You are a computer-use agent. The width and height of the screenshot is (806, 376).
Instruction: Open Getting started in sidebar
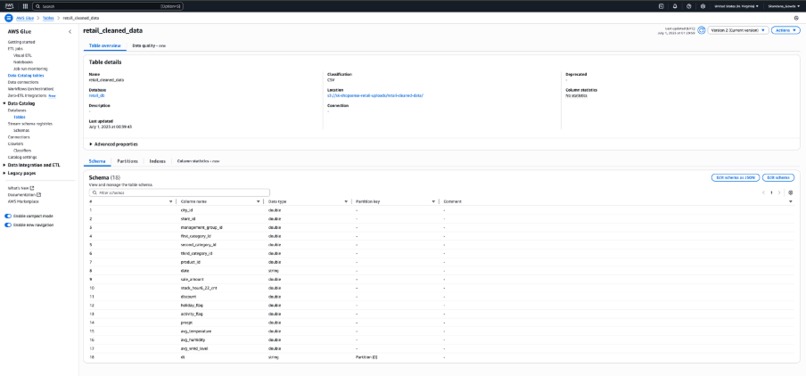[x=22, y=42]
